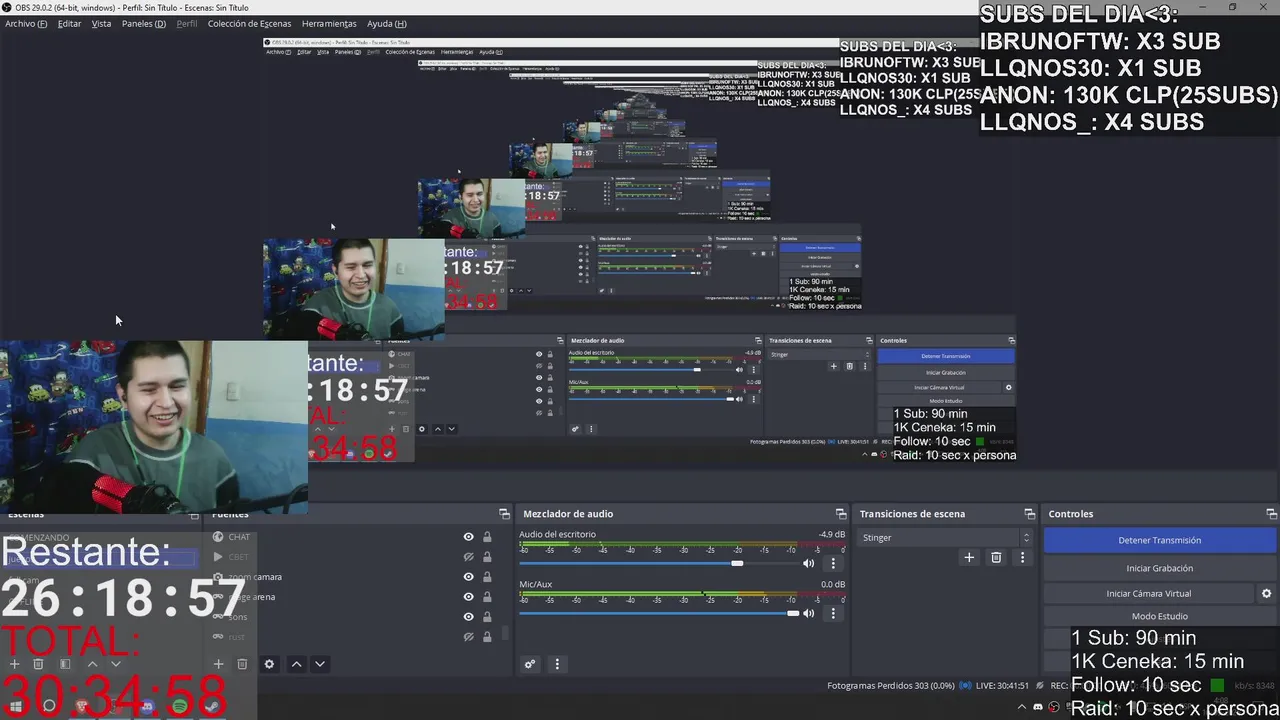Open the Paneles menu
Viewport: 1280px width, 720px height.
coord(144,23)
